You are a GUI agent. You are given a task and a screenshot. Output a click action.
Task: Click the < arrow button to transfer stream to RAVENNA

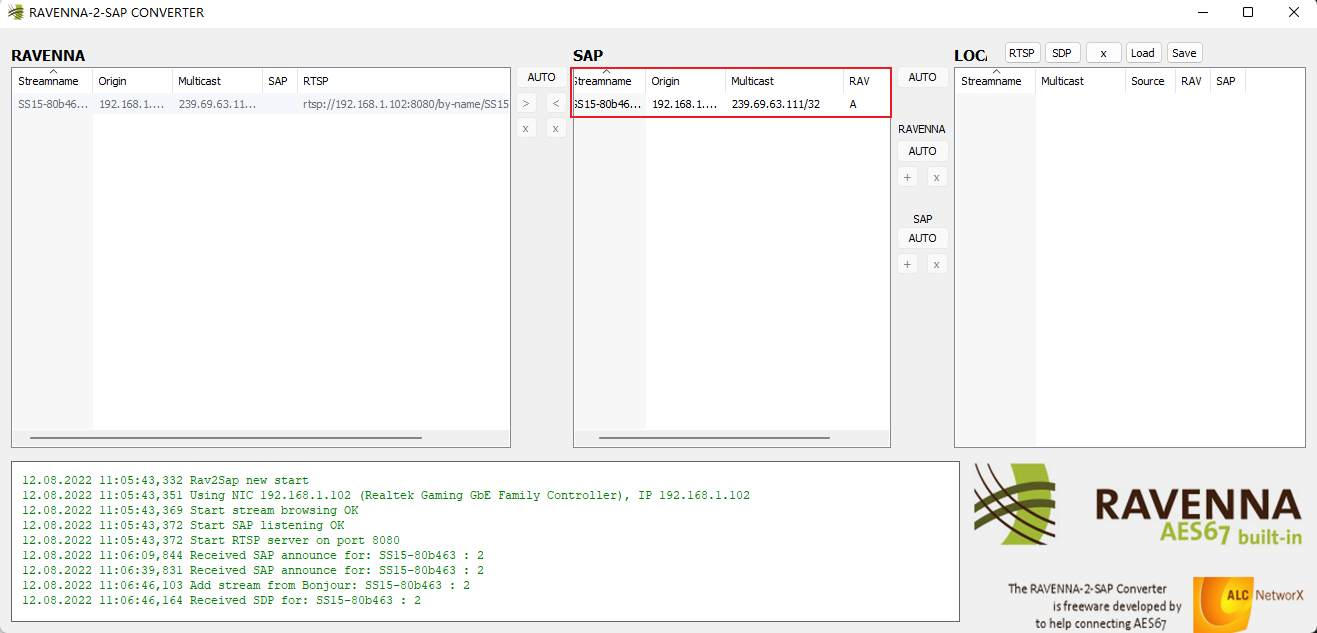click(556, 103)
